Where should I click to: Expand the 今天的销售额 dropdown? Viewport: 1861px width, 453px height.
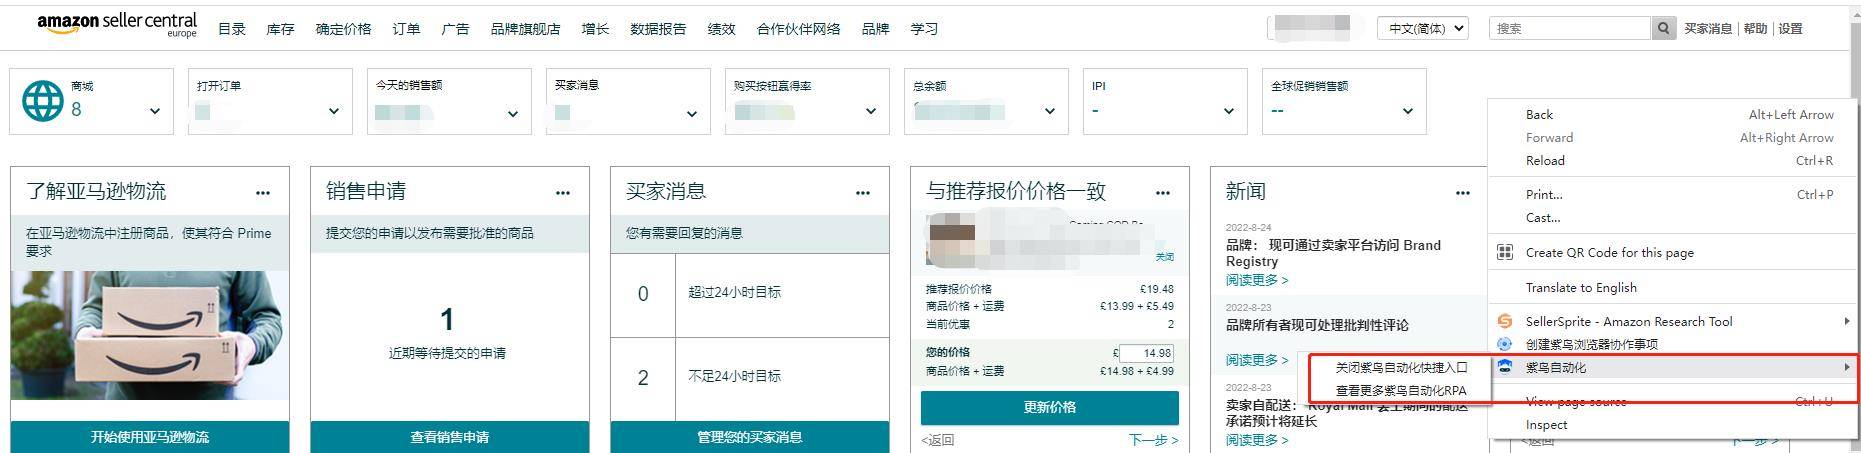coord(513,113)
